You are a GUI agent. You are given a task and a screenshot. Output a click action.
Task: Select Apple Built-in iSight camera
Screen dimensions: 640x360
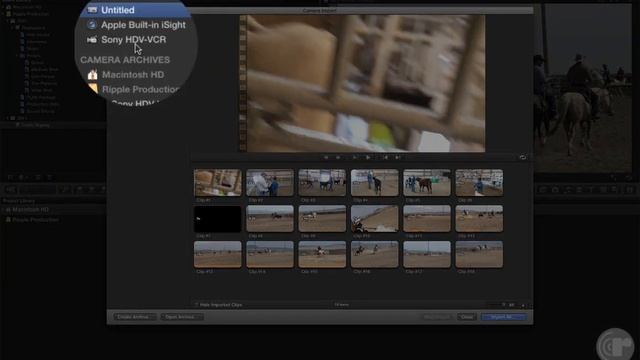pyautogui.click(x=143, y=25)
